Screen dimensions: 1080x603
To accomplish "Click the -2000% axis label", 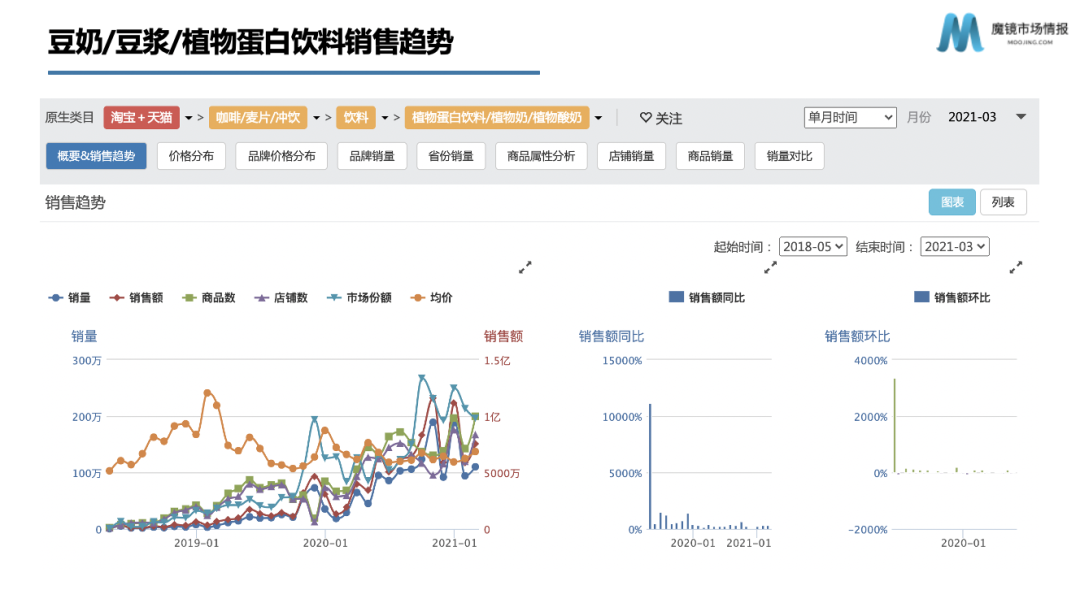I will click(x=868, y=530).
